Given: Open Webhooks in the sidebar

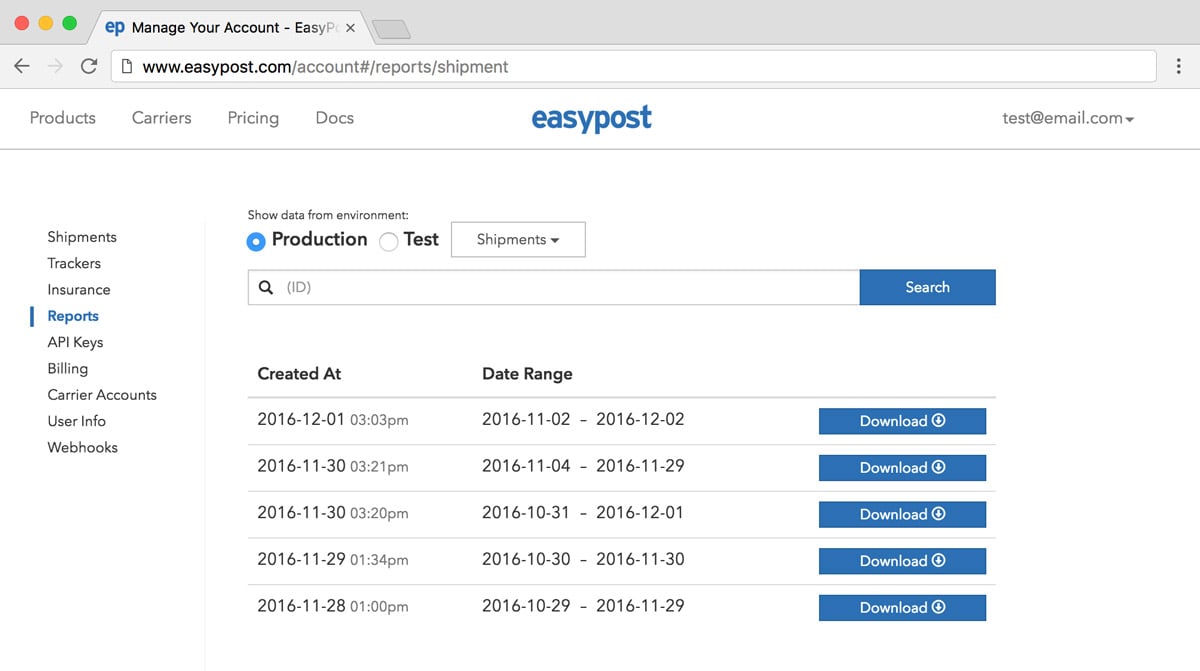Looking at the screenshot, I should click(83, 447).
